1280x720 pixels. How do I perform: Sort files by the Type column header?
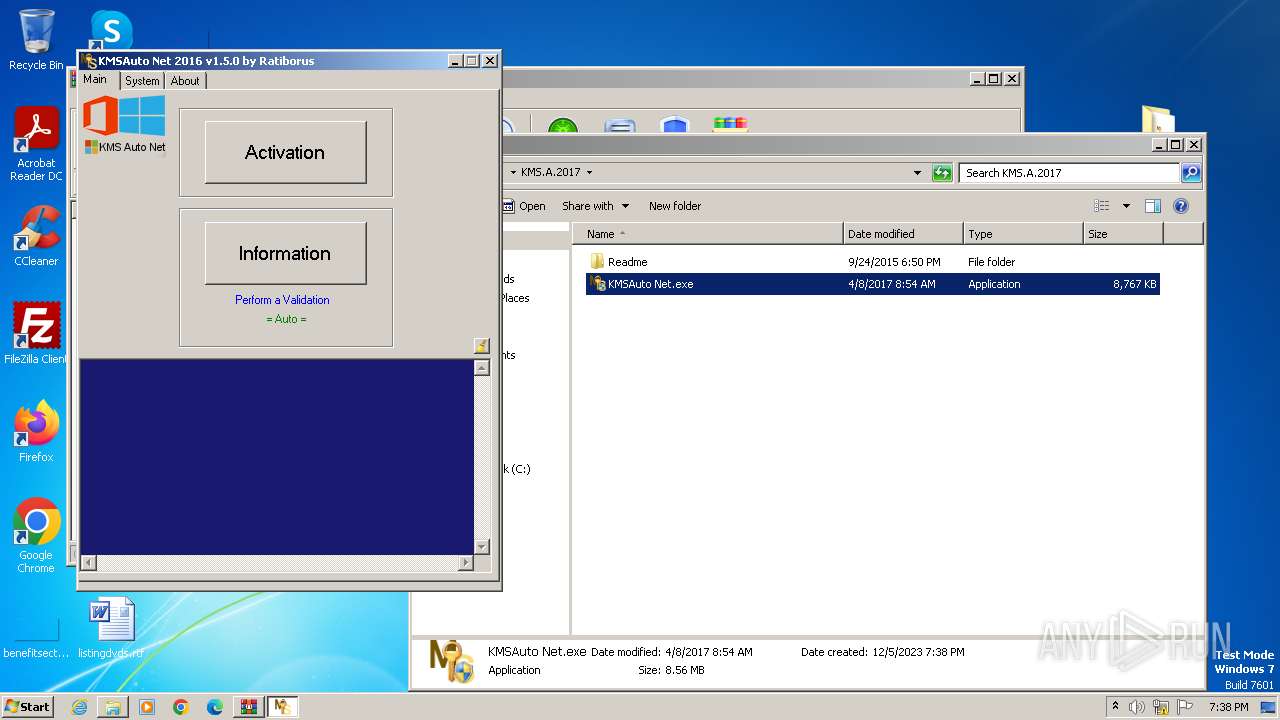point(1023,234)
